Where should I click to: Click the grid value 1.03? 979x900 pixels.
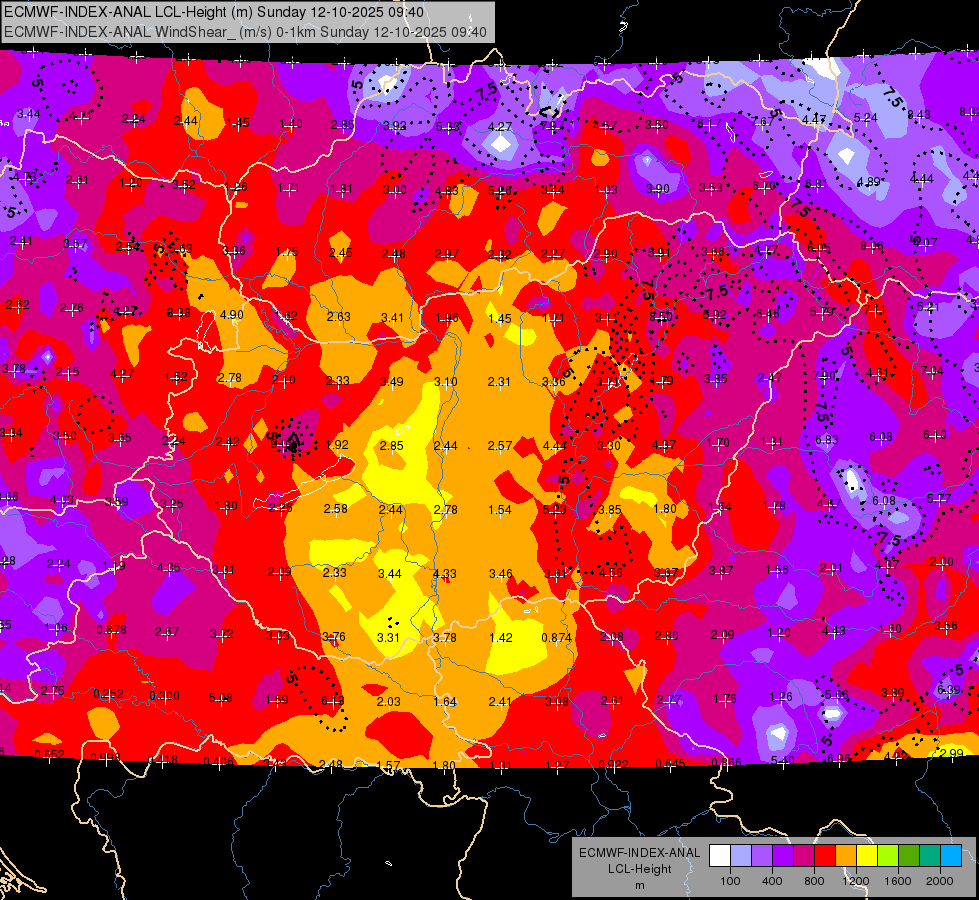coord(606,189)
